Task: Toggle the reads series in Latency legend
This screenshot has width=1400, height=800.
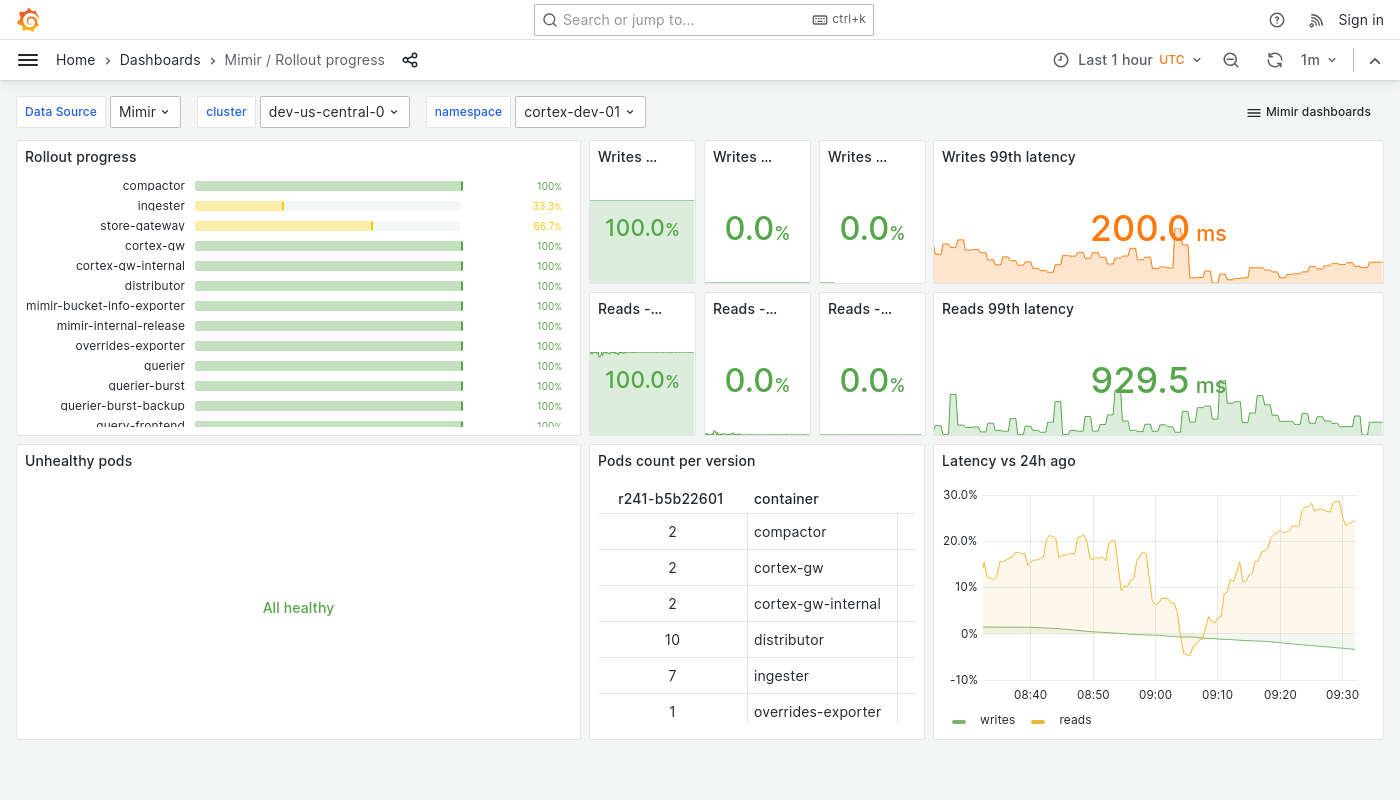Action: (1074, 719)
